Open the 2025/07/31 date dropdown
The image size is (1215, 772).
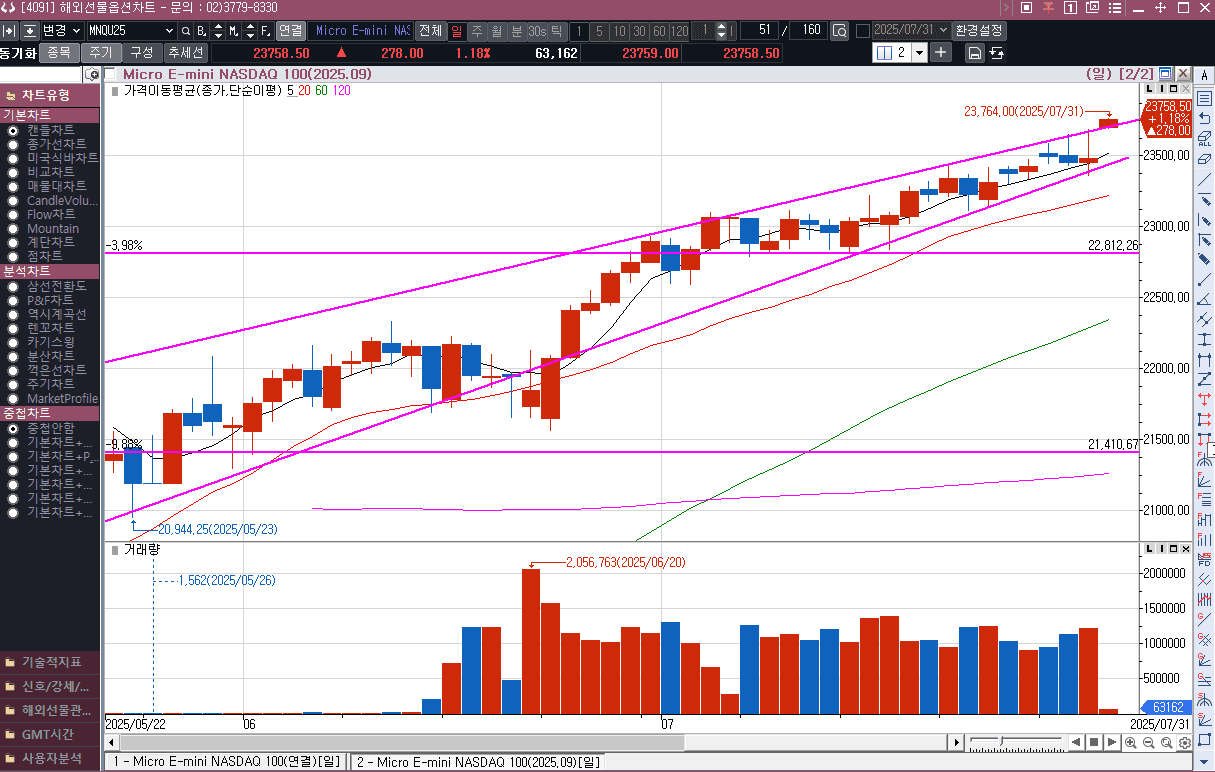pyautogui.click(x=942, y=31)
